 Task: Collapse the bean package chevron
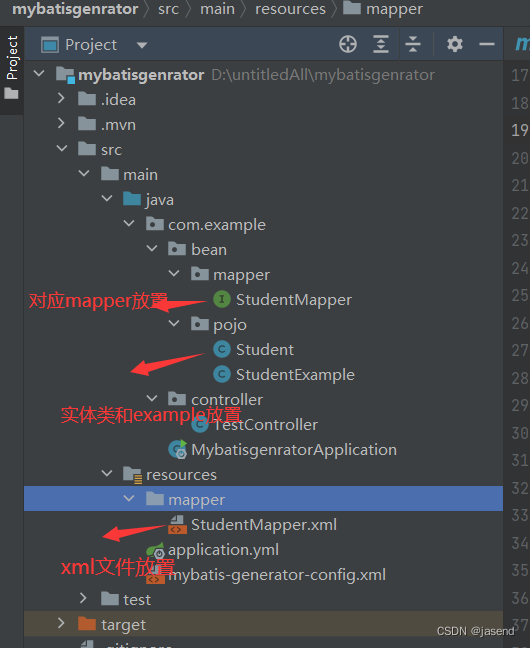point(152,248)
